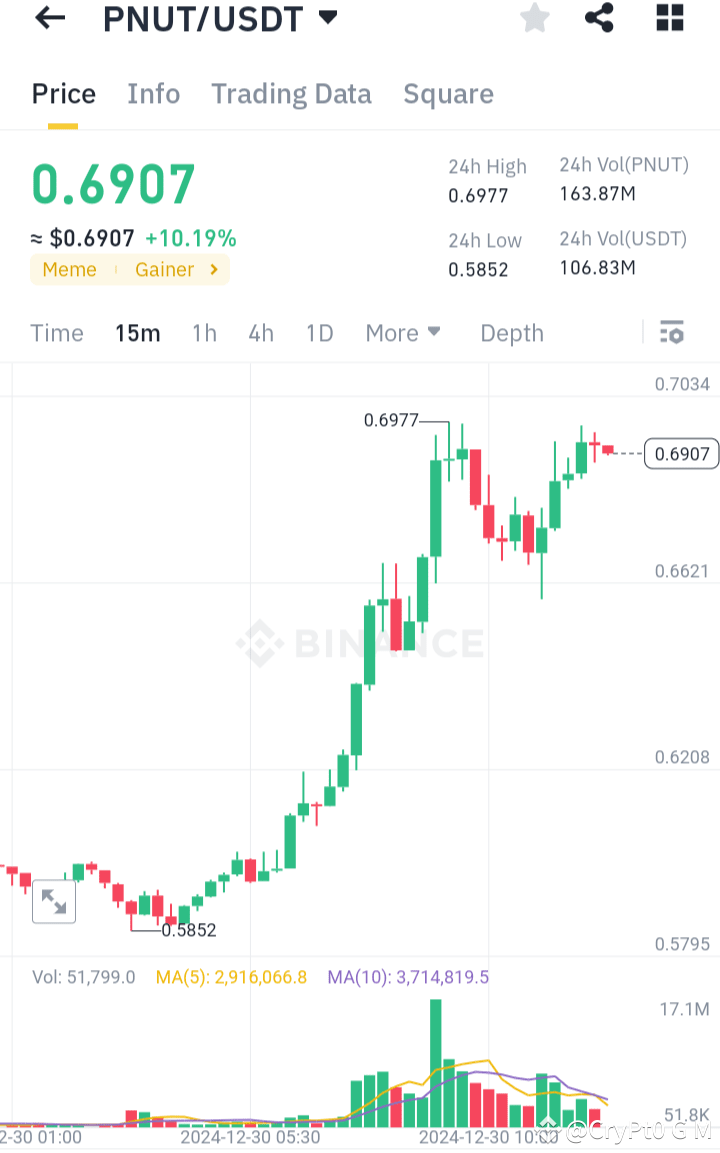
Task: Open the trading products grid menu
Action: pyautogui.click(x=669, y=18)
